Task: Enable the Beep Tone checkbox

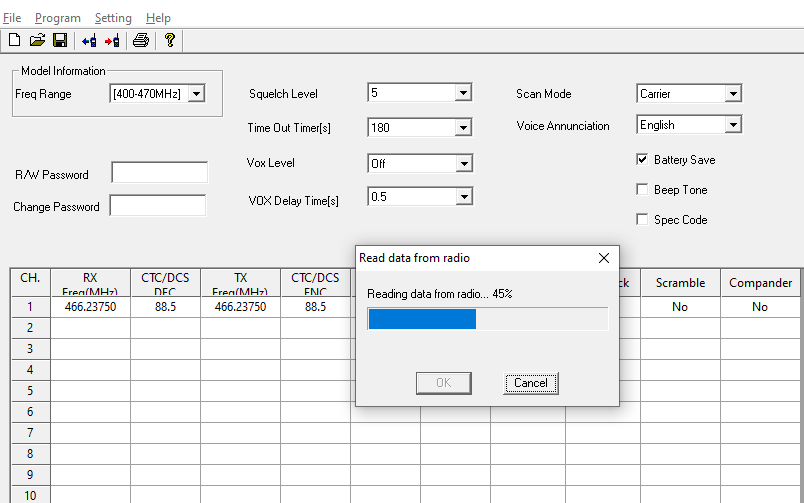Action: click(x=642, y=189)
